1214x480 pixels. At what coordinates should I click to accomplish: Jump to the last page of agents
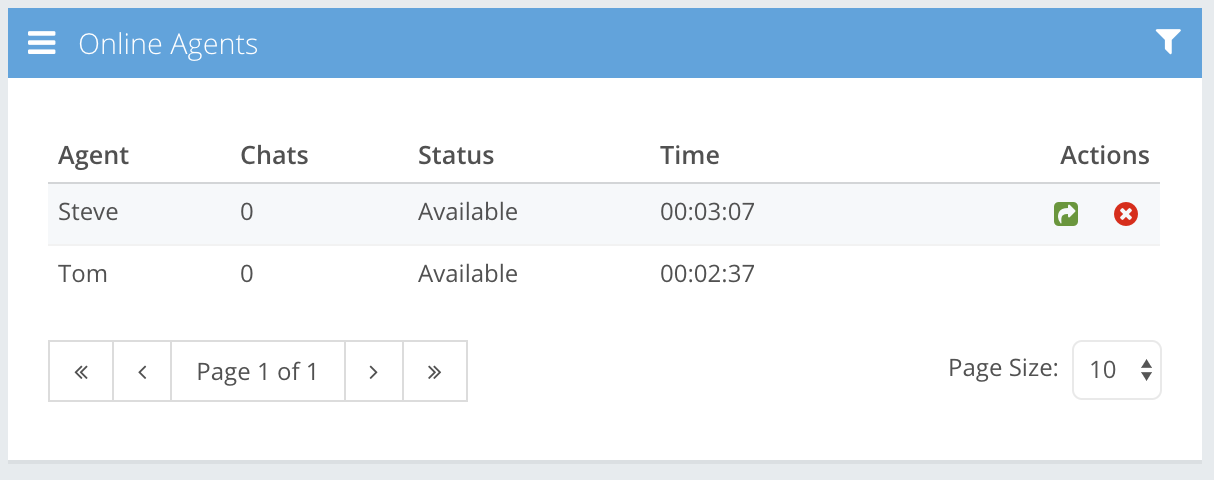pyautogui.click(x=435, y=372)
